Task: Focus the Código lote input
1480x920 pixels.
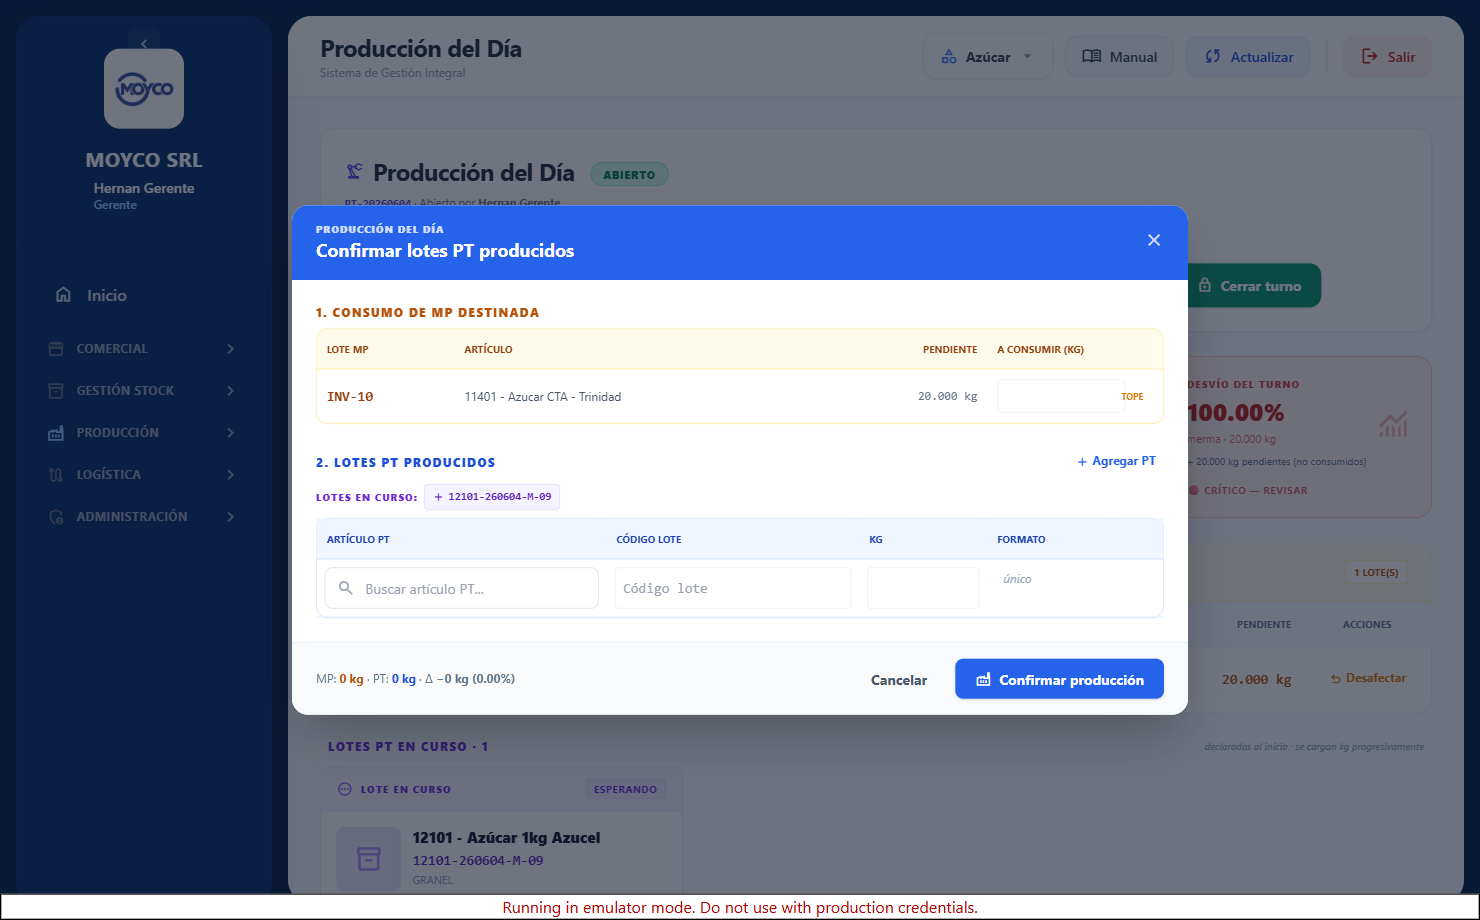Action: (732, 588)
